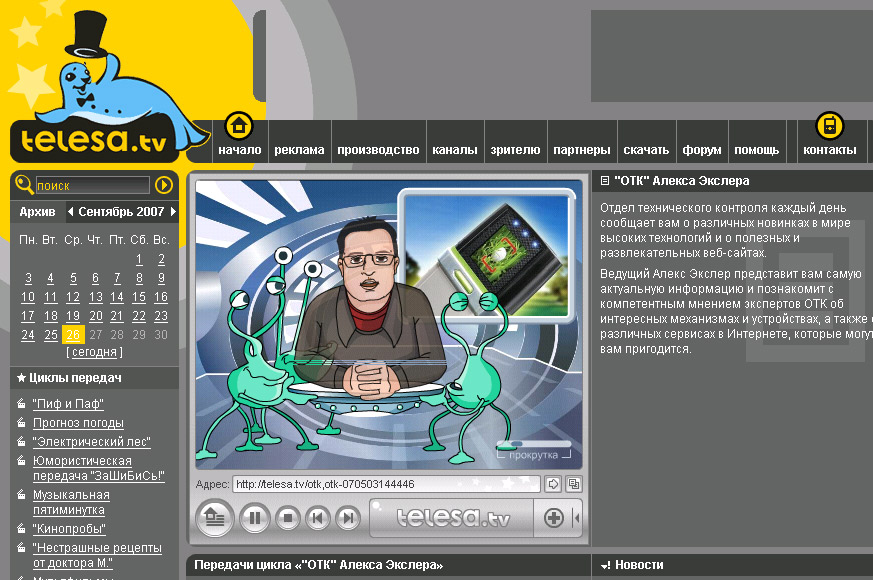
Task: Go to the next month in the archive calendar
Action: 173,212
